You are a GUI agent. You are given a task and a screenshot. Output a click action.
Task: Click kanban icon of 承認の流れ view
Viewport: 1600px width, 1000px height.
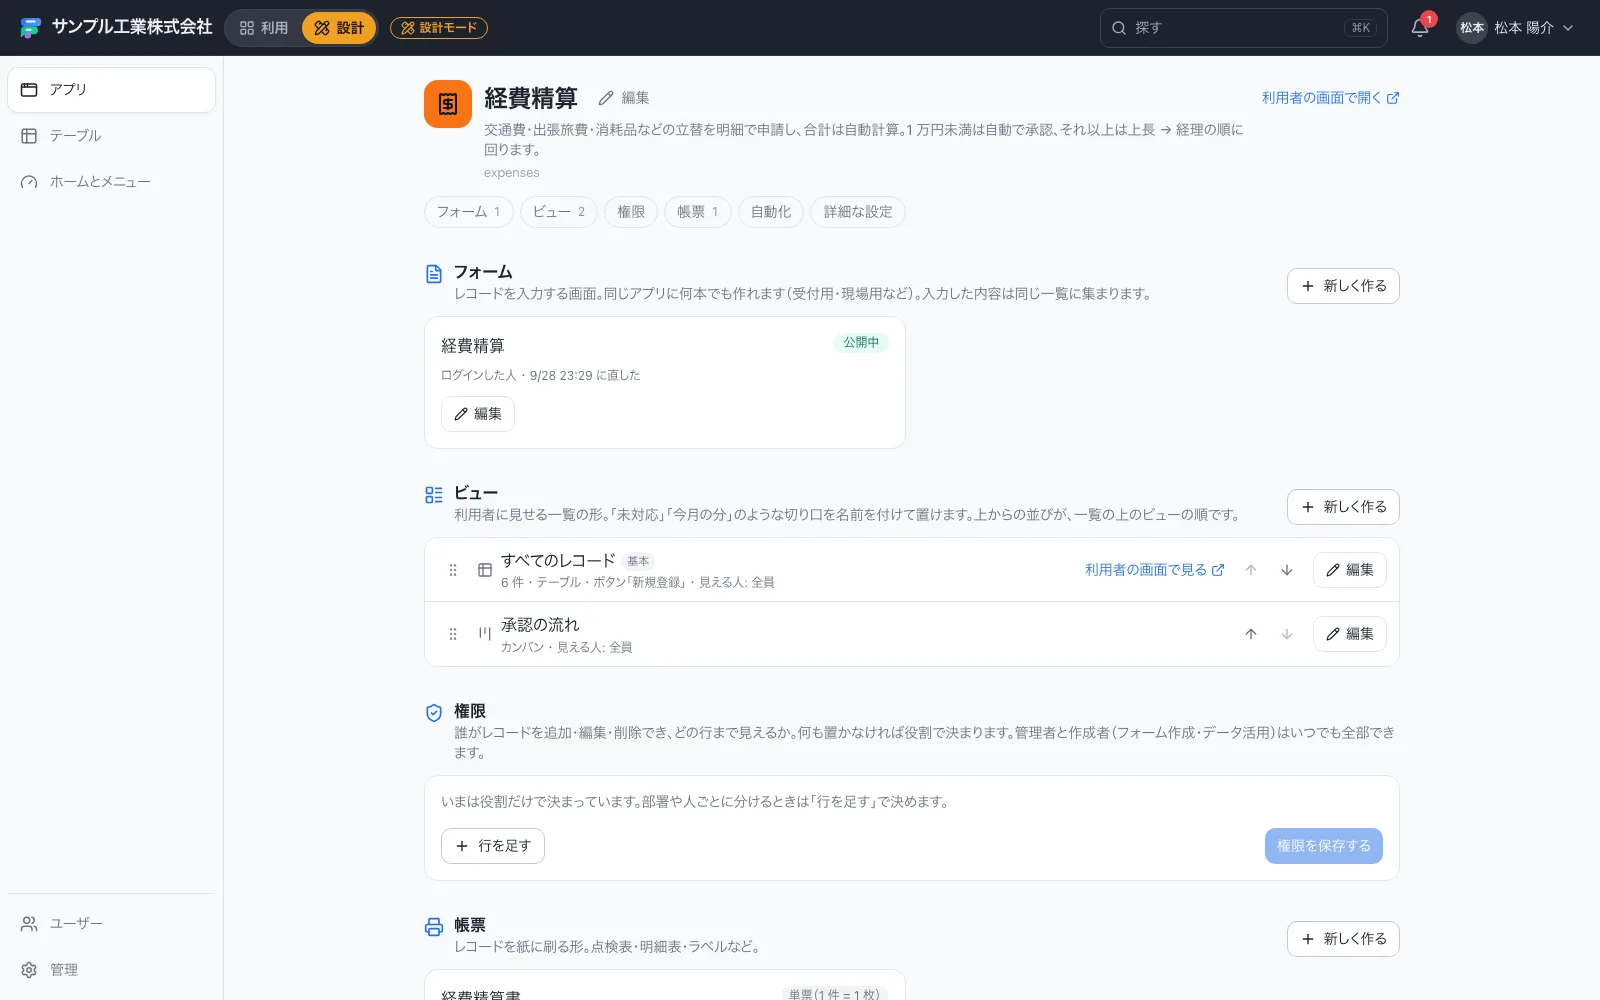[x=485, y=634]
